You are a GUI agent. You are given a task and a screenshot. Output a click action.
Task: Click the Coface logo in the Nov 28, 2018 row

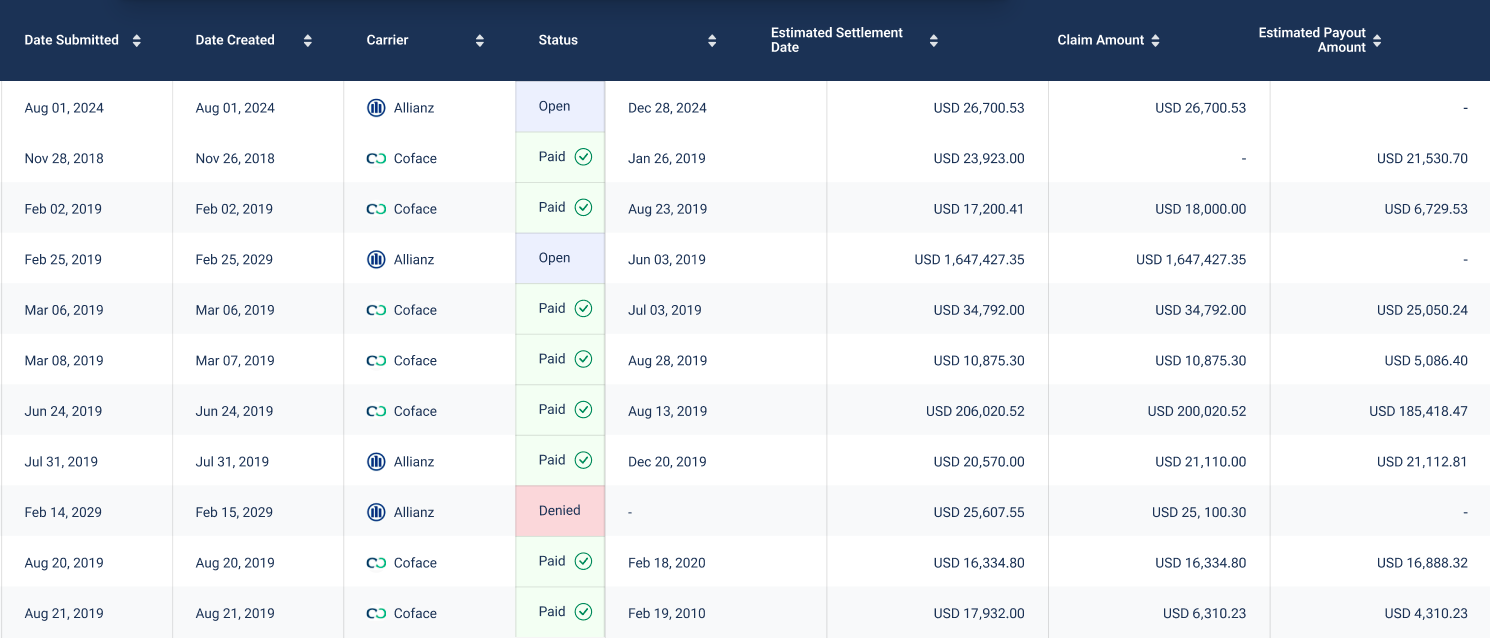[x=376, y=158]
